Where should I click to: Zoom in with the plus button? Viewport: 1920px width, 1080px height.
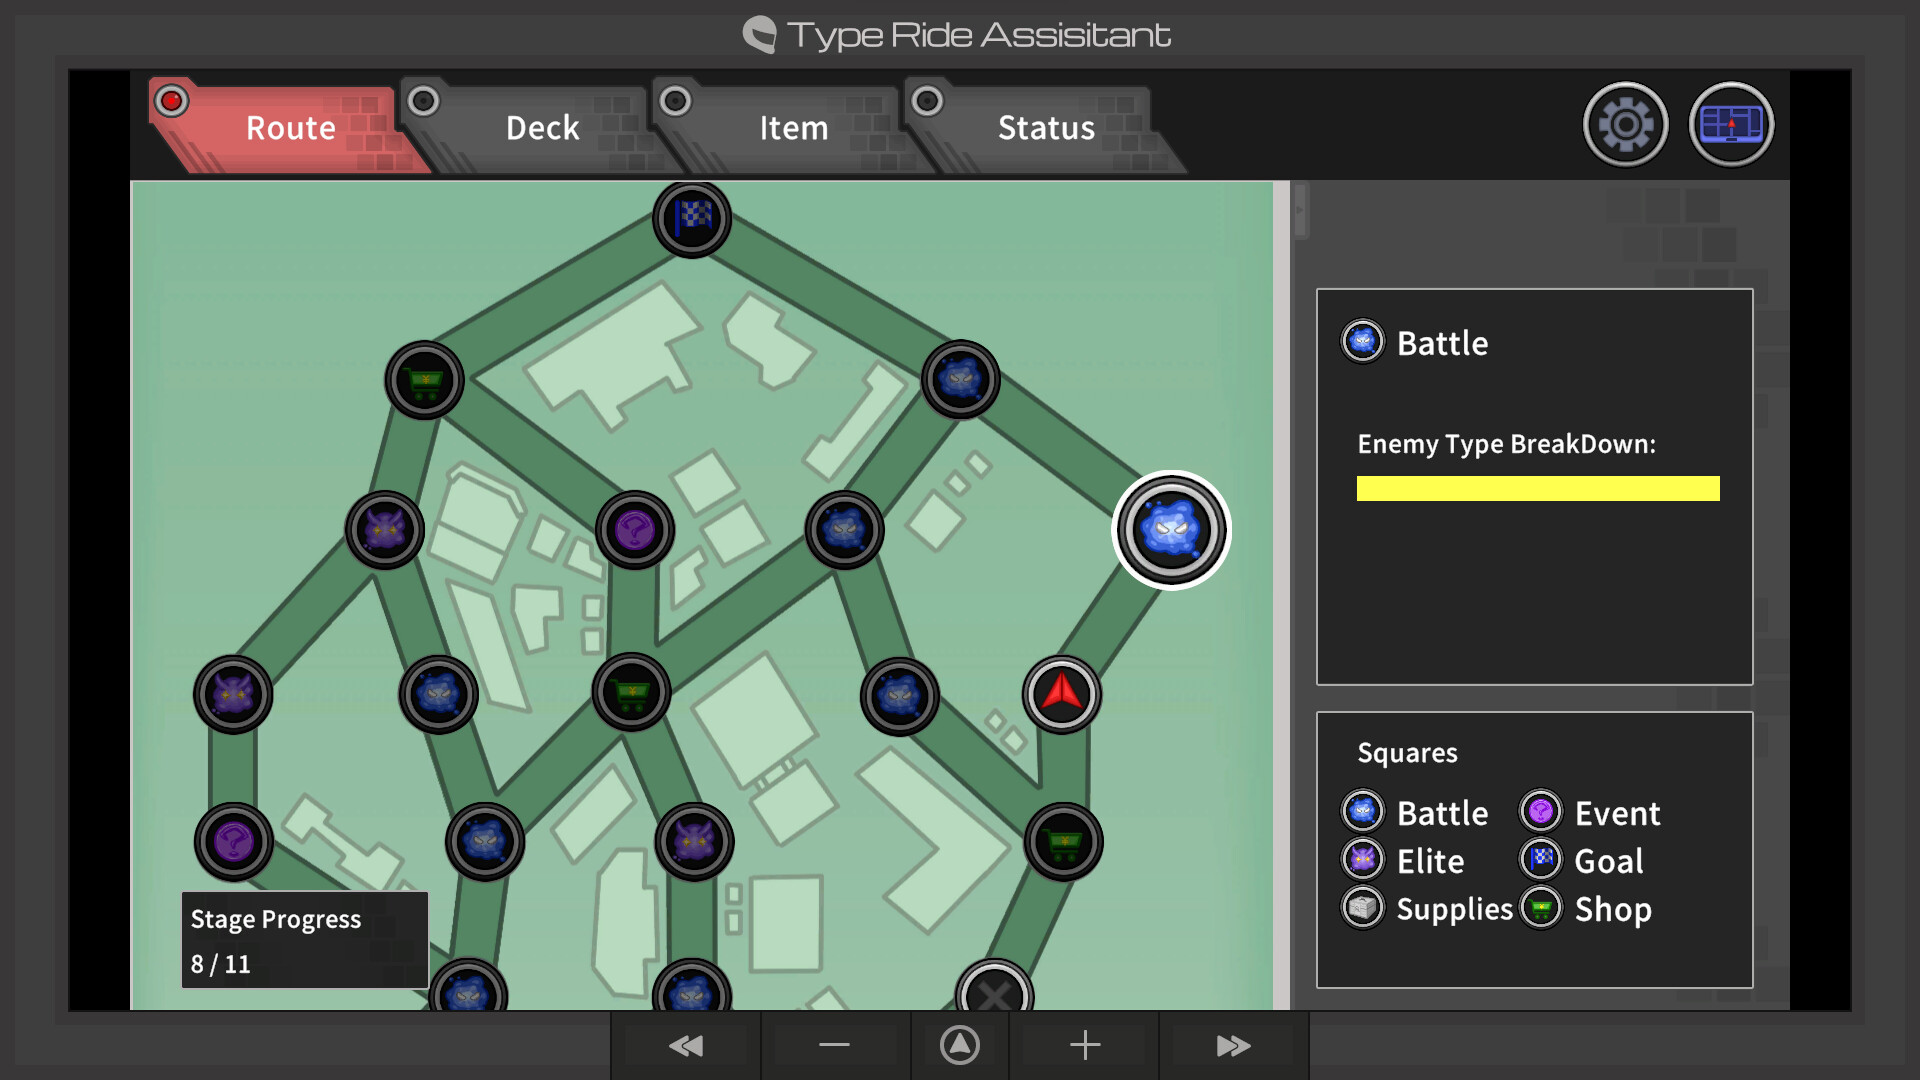tap(1083, 1044)
